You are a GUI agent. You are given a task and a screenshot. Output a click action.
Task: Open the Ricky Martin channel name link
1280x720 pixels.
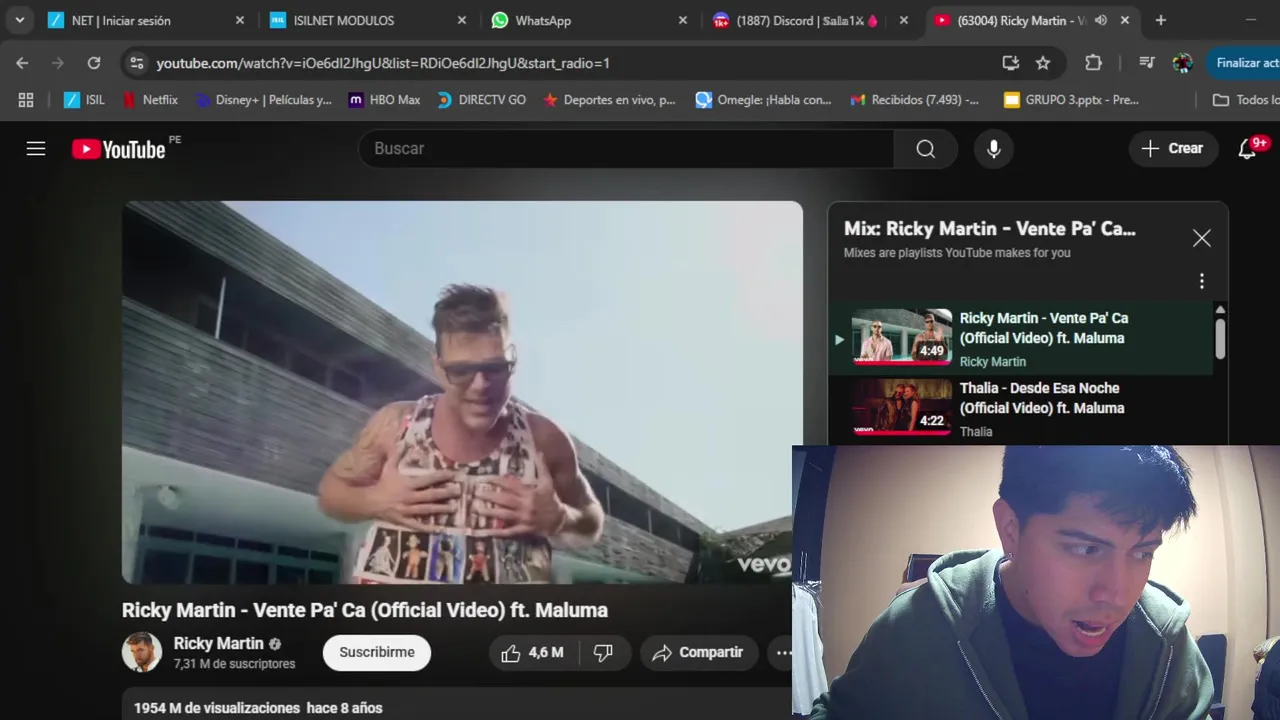(x=219, y=644)
